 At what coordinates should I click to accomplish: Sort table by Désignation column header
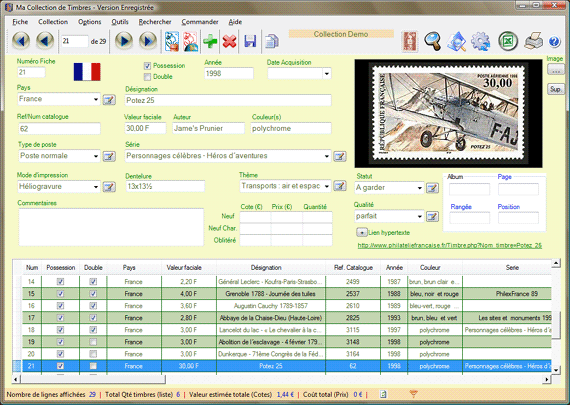coord(266,268)
